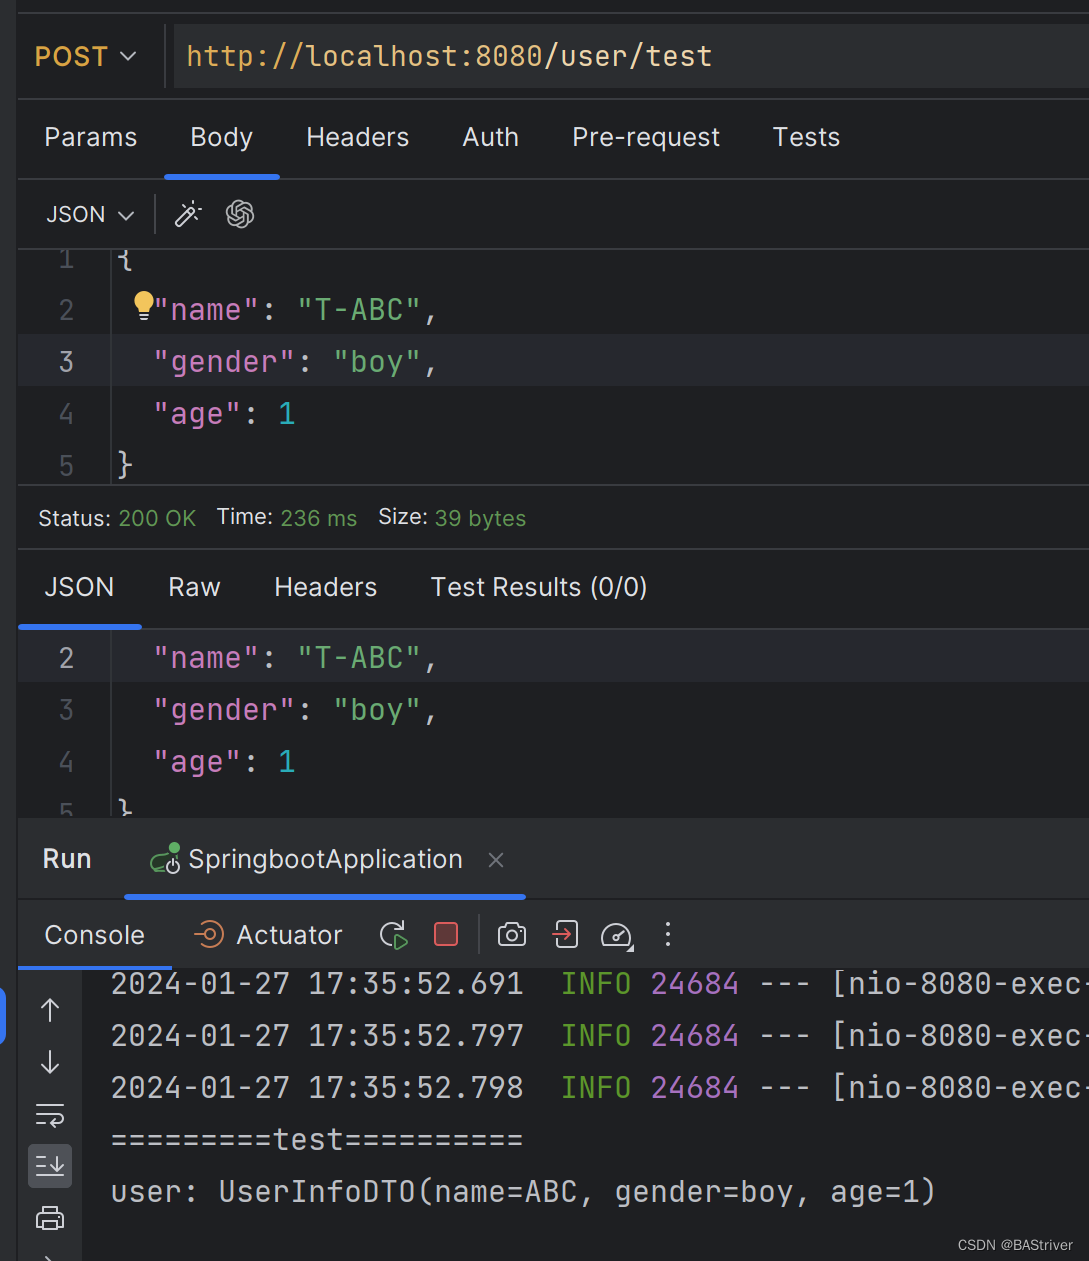1089x1261 pixels.
Task: Expand the JSON body type dropdown
Action: click(x=90, y=214)
